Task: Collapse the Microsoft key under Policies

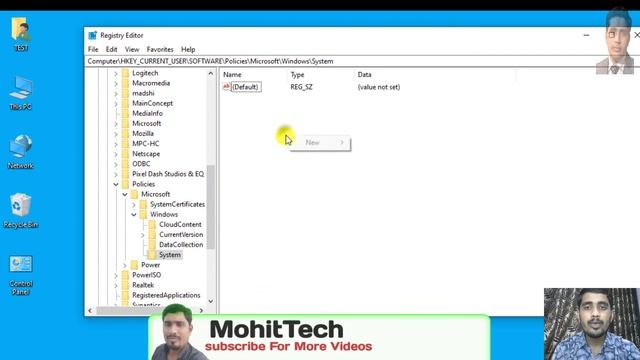Action: (125, 195)
